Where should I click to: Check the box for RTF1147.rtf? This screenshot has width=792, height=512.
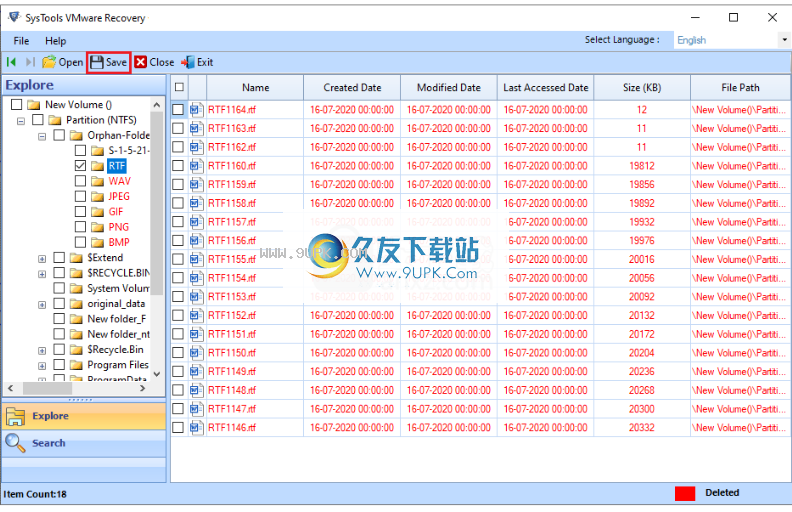[178, 408]
